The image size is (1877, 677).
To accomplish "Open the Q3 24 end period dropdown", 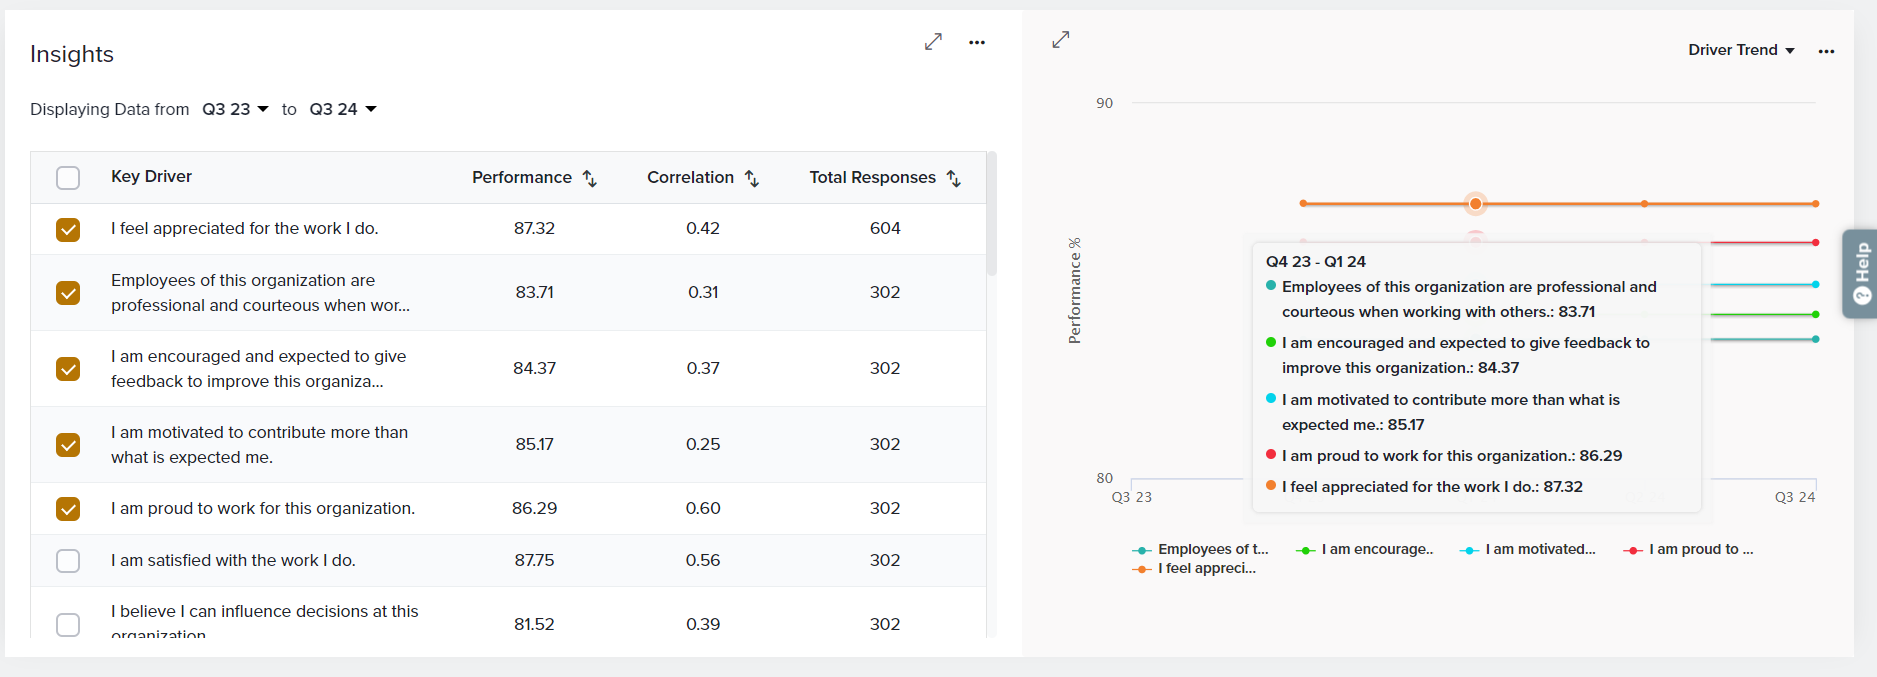I will (x=343, y=109).
